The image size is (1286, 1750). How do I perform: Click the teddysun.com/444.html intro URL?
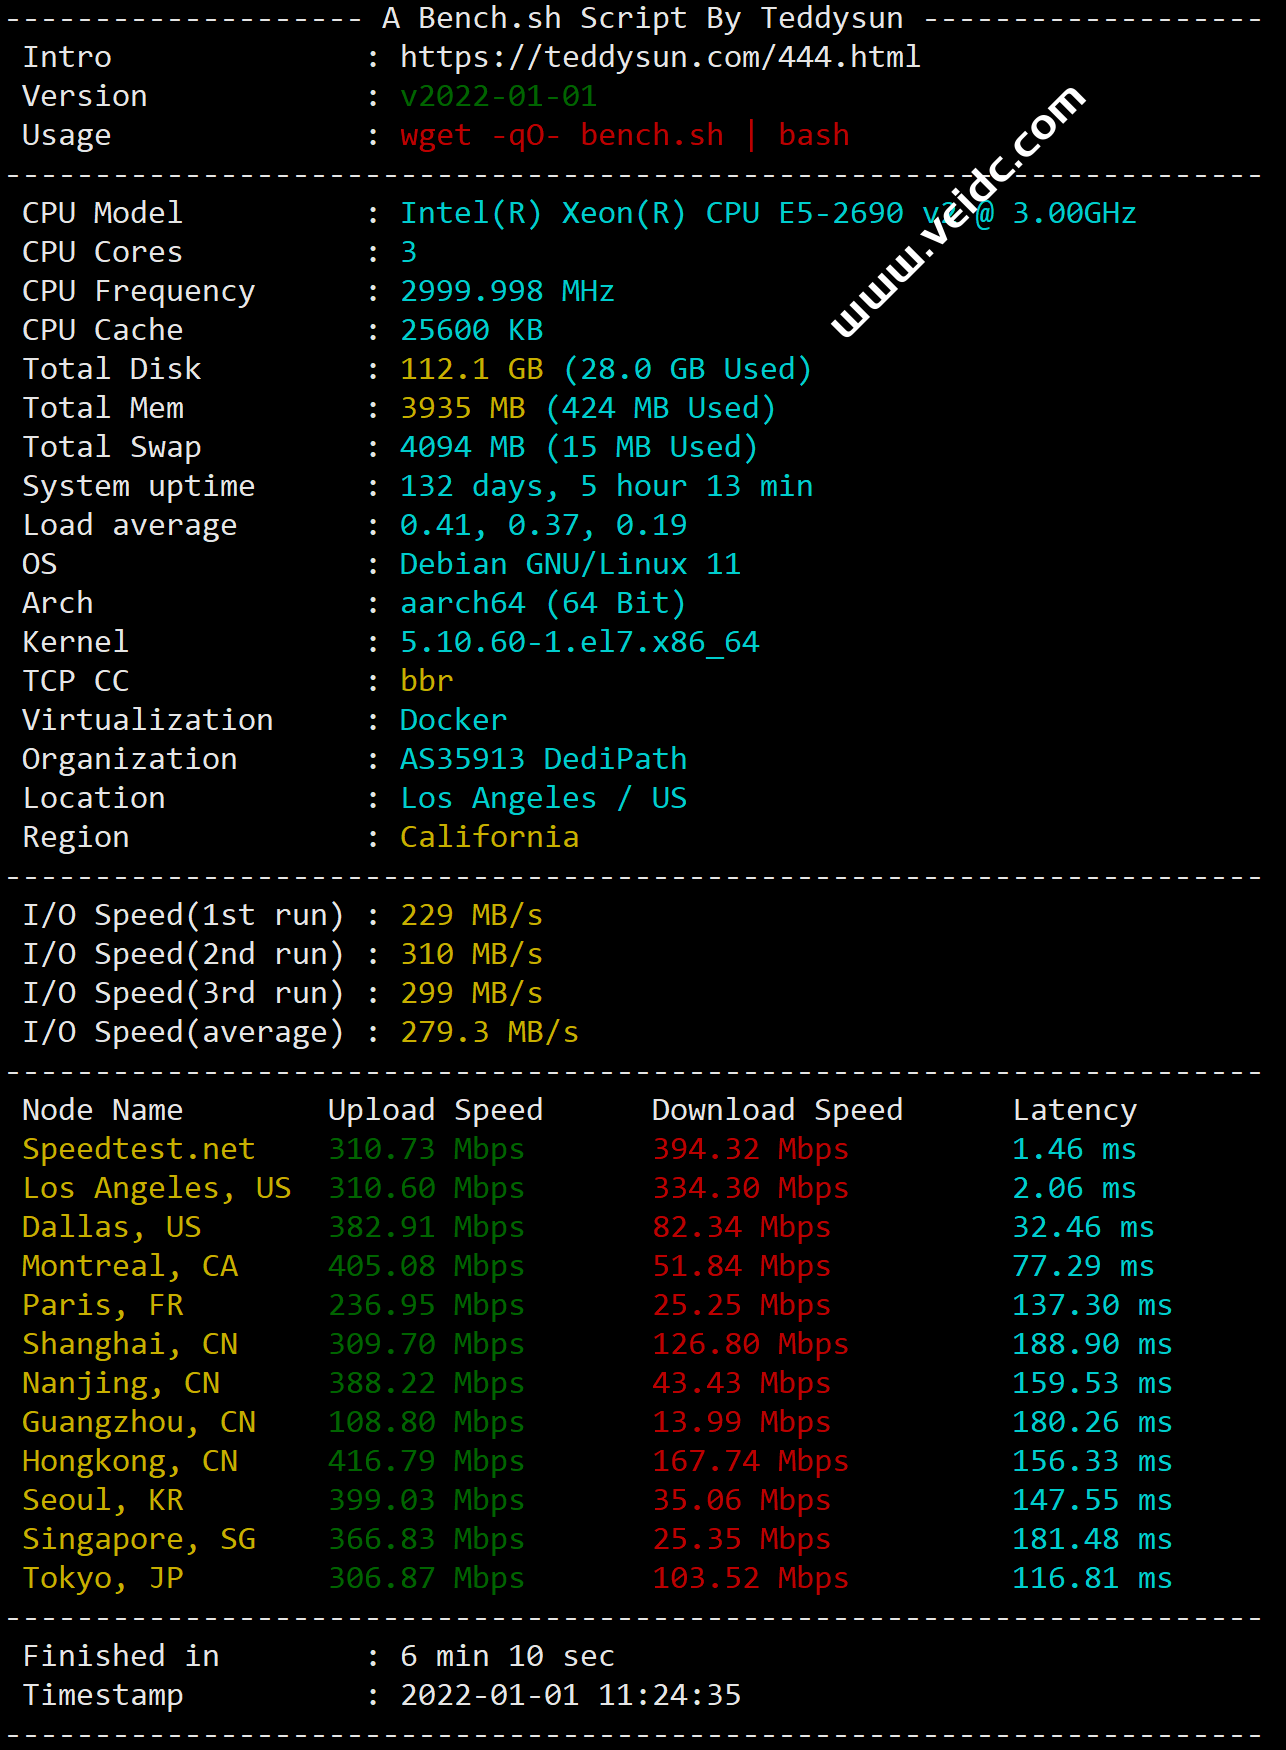[660, 57]
